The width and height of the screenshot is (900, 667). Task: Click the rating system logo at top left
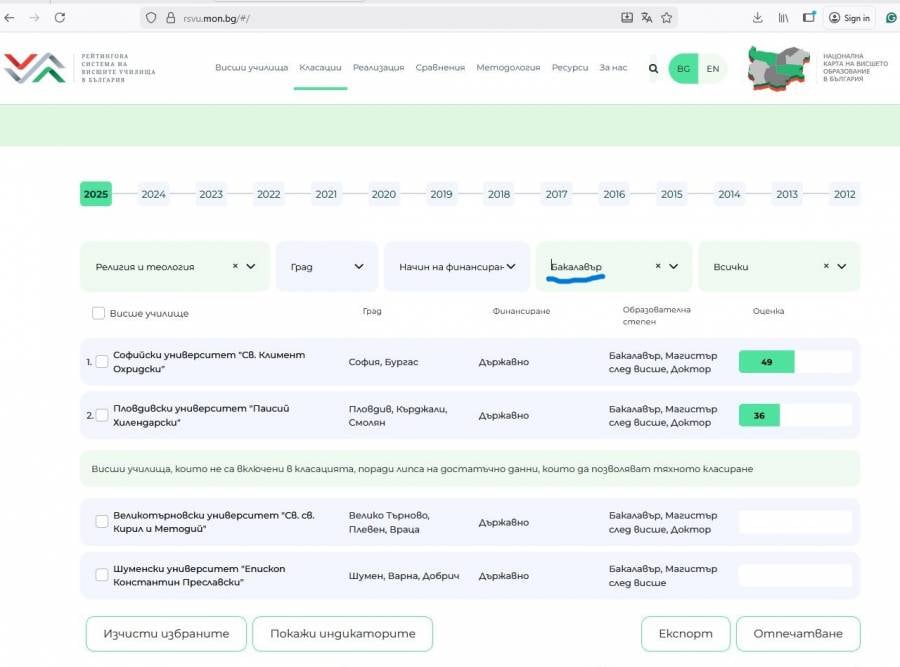pyautogui.click(x=80, y=68)
